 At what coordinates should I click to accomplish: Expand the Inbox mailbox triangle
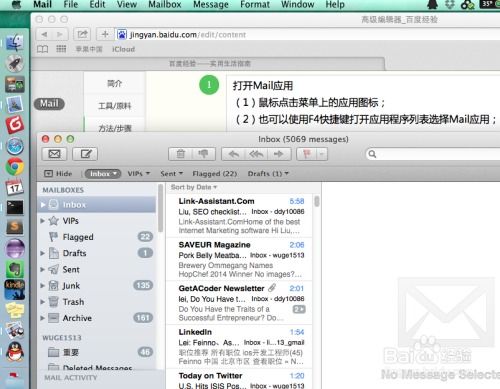pos(43,205)
